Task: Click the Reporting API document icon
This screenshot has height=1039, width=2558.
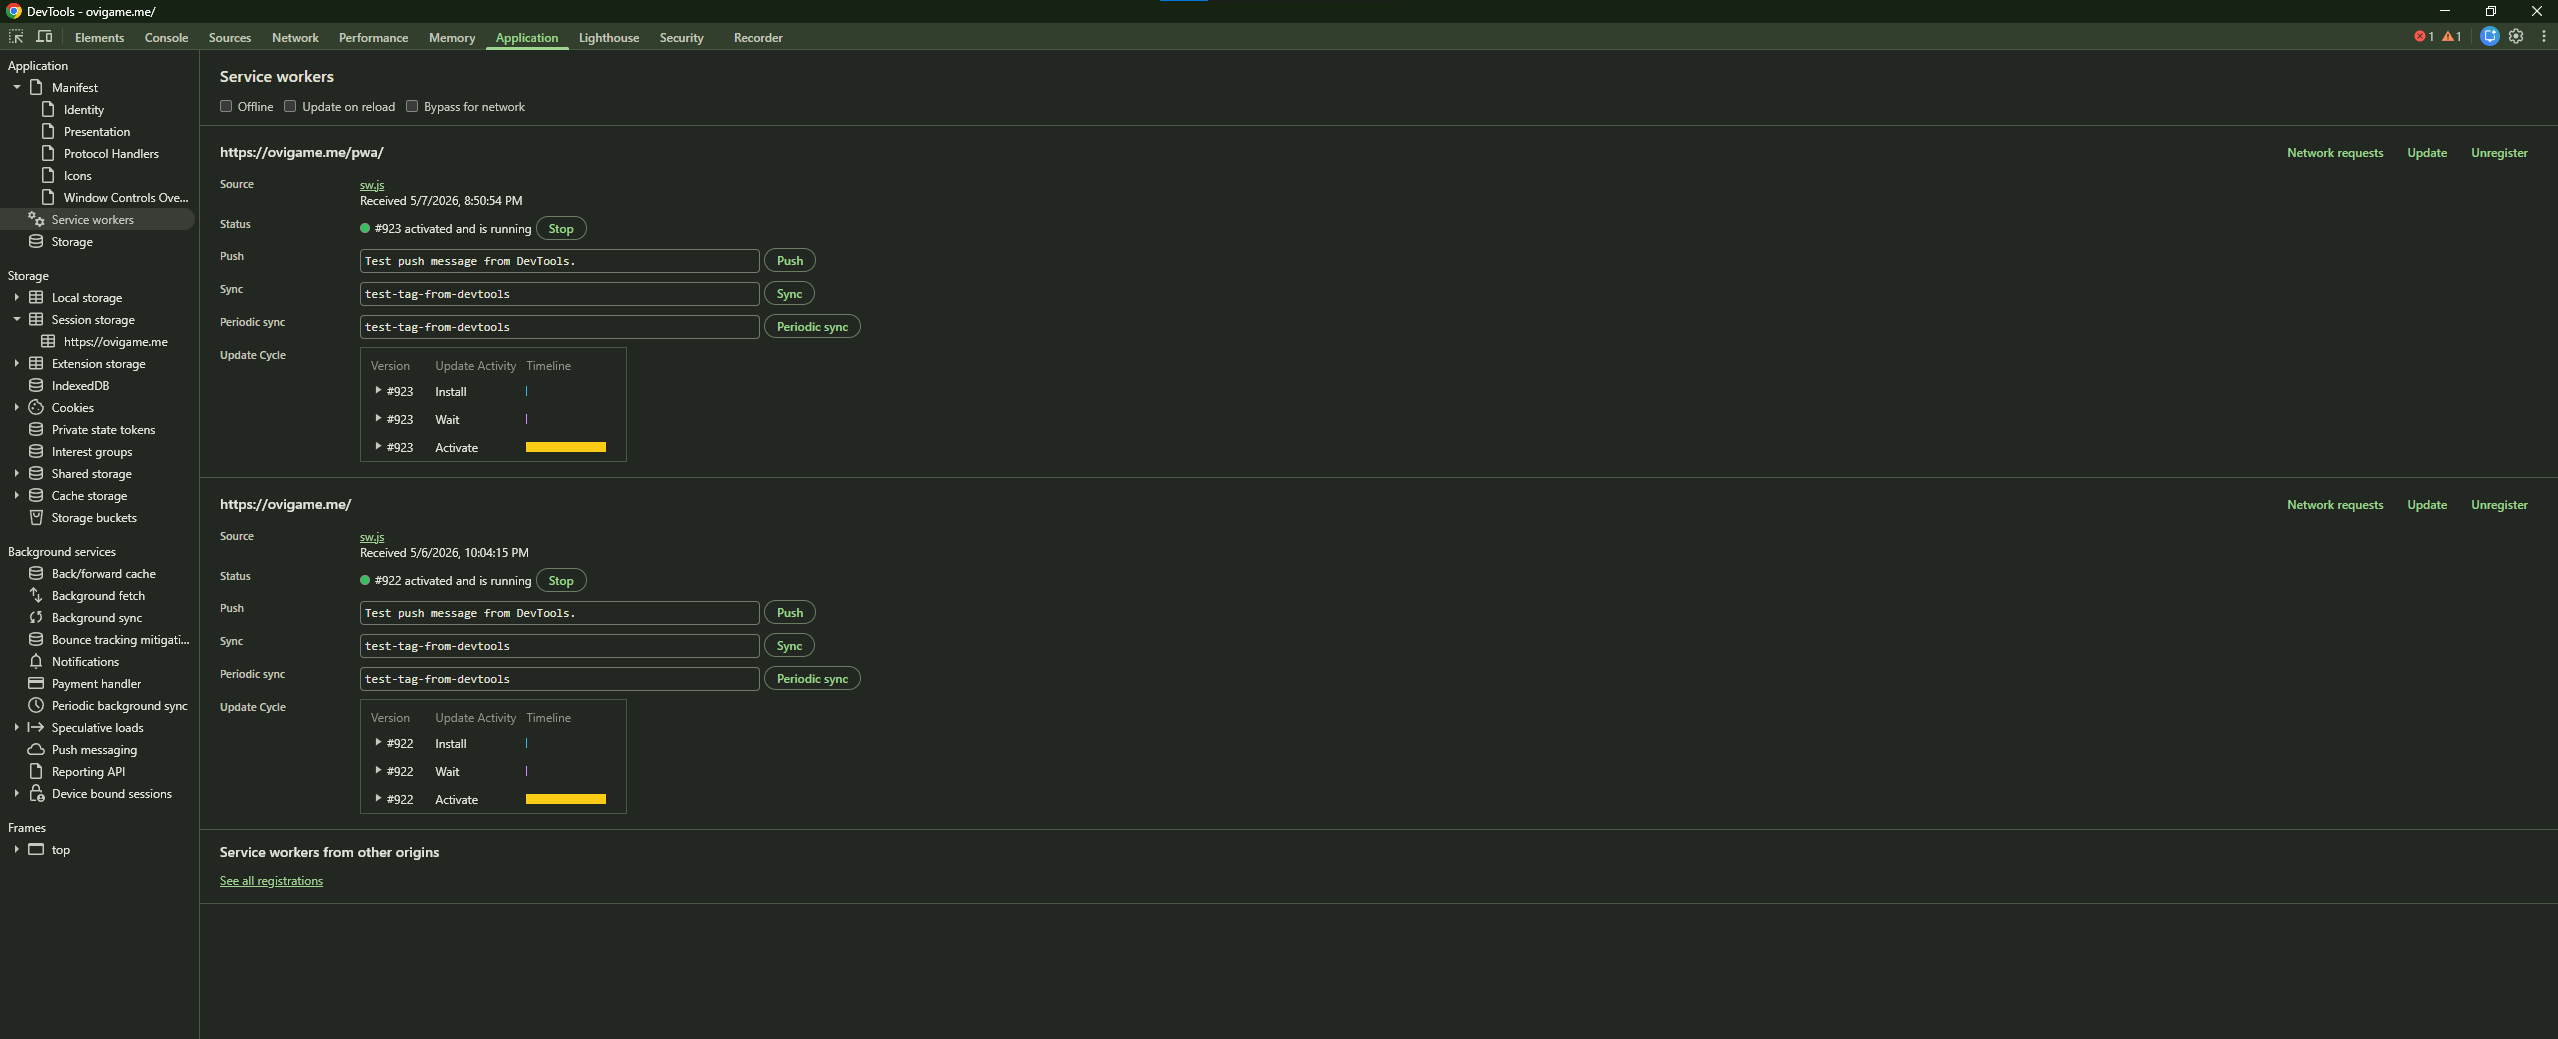Action: (x=36, y=772)
